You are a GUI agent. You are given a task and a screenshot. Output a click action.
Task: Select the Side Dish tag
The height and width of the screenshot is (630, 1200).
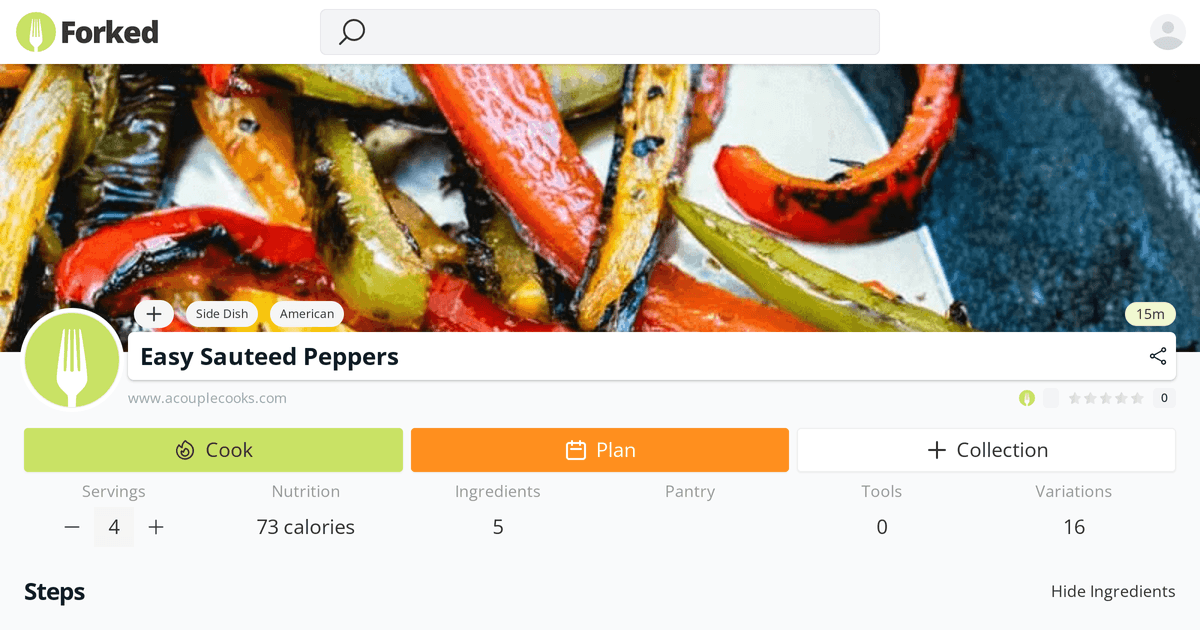(222, 313)
